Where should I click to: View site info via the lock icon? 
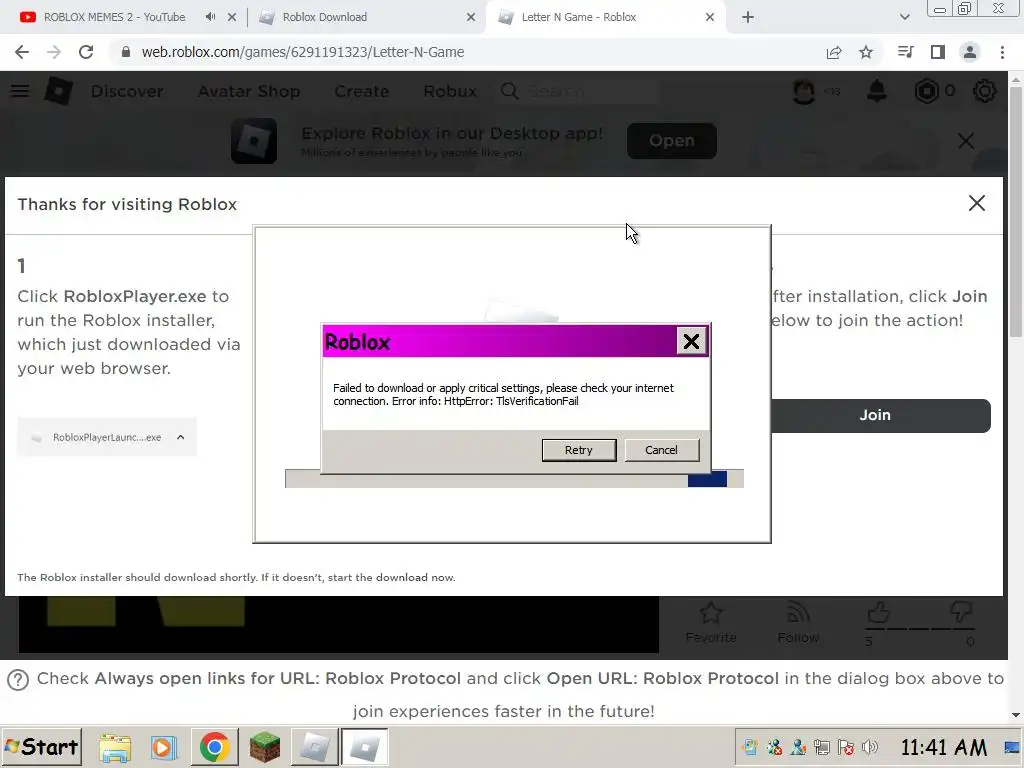pyautogui.click(x=126, y=52)
